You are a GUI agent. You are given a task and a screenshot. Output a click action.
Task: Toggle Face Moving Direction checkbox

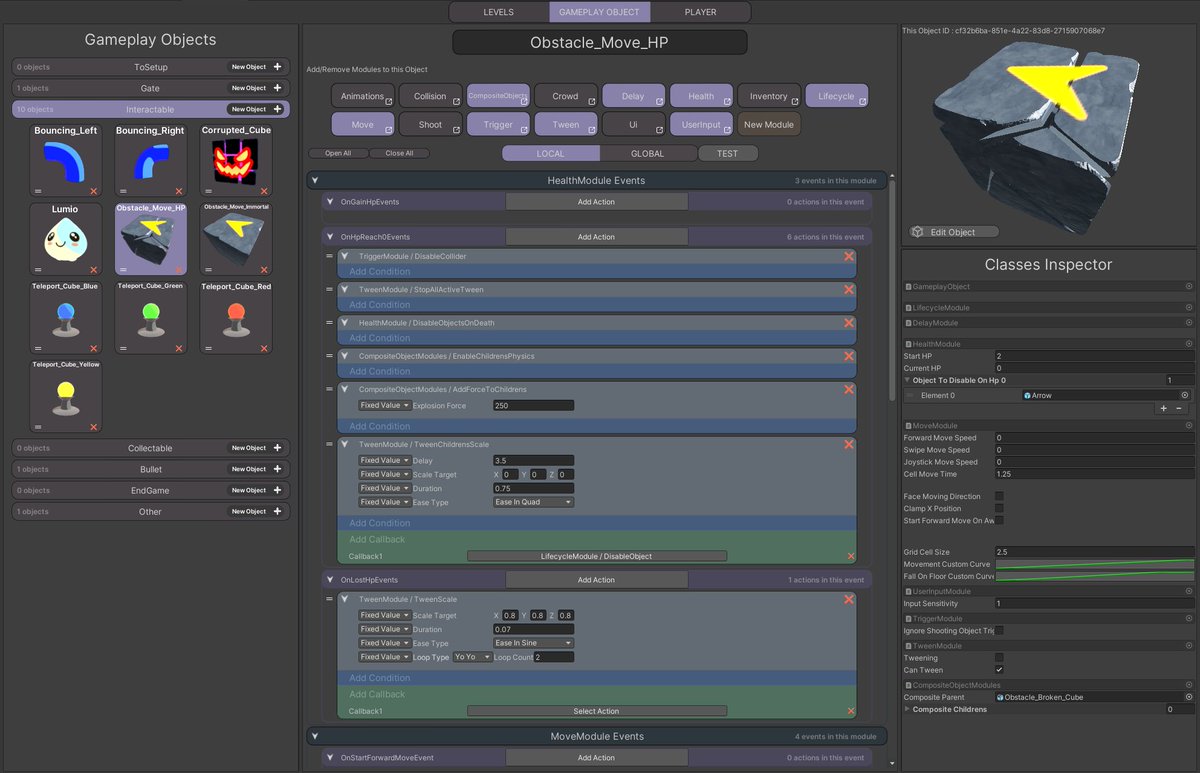click(999, 496)
